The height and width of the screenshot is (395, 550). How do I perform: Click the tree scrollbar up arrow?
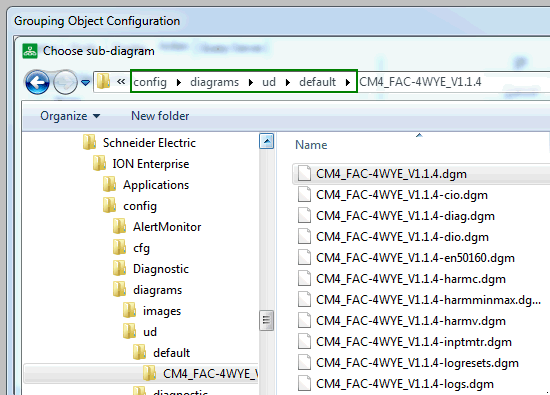(267, 141)
